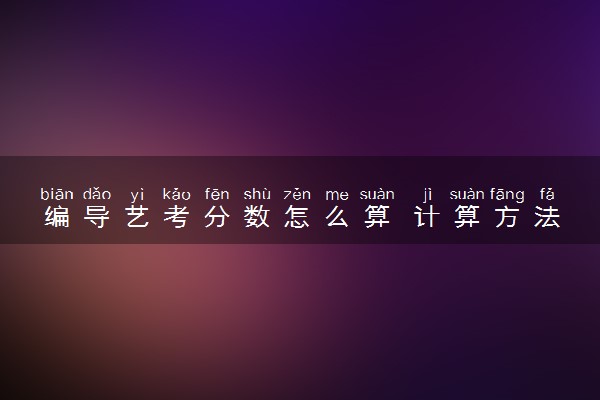Click the pinyin "jì"
The image size is (600, 400).
pos(427,195)
